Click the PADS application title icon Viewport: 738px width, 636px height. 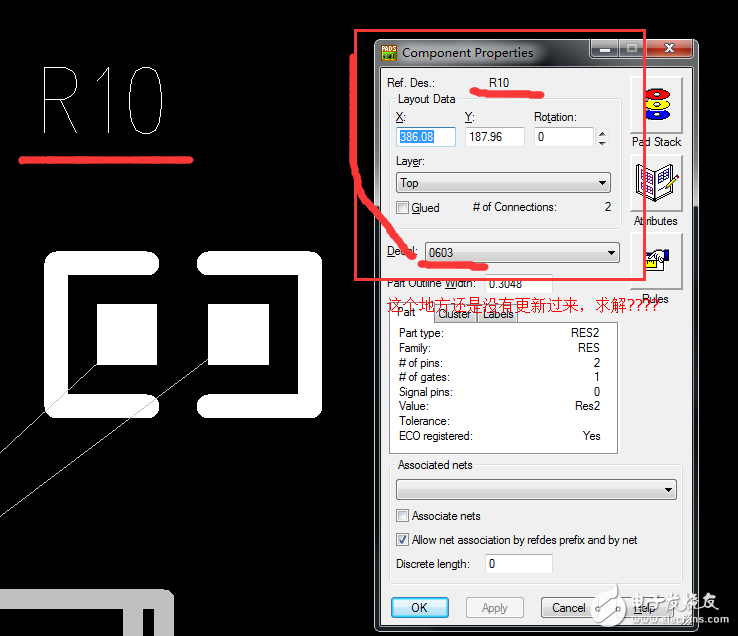click(389, 53)
